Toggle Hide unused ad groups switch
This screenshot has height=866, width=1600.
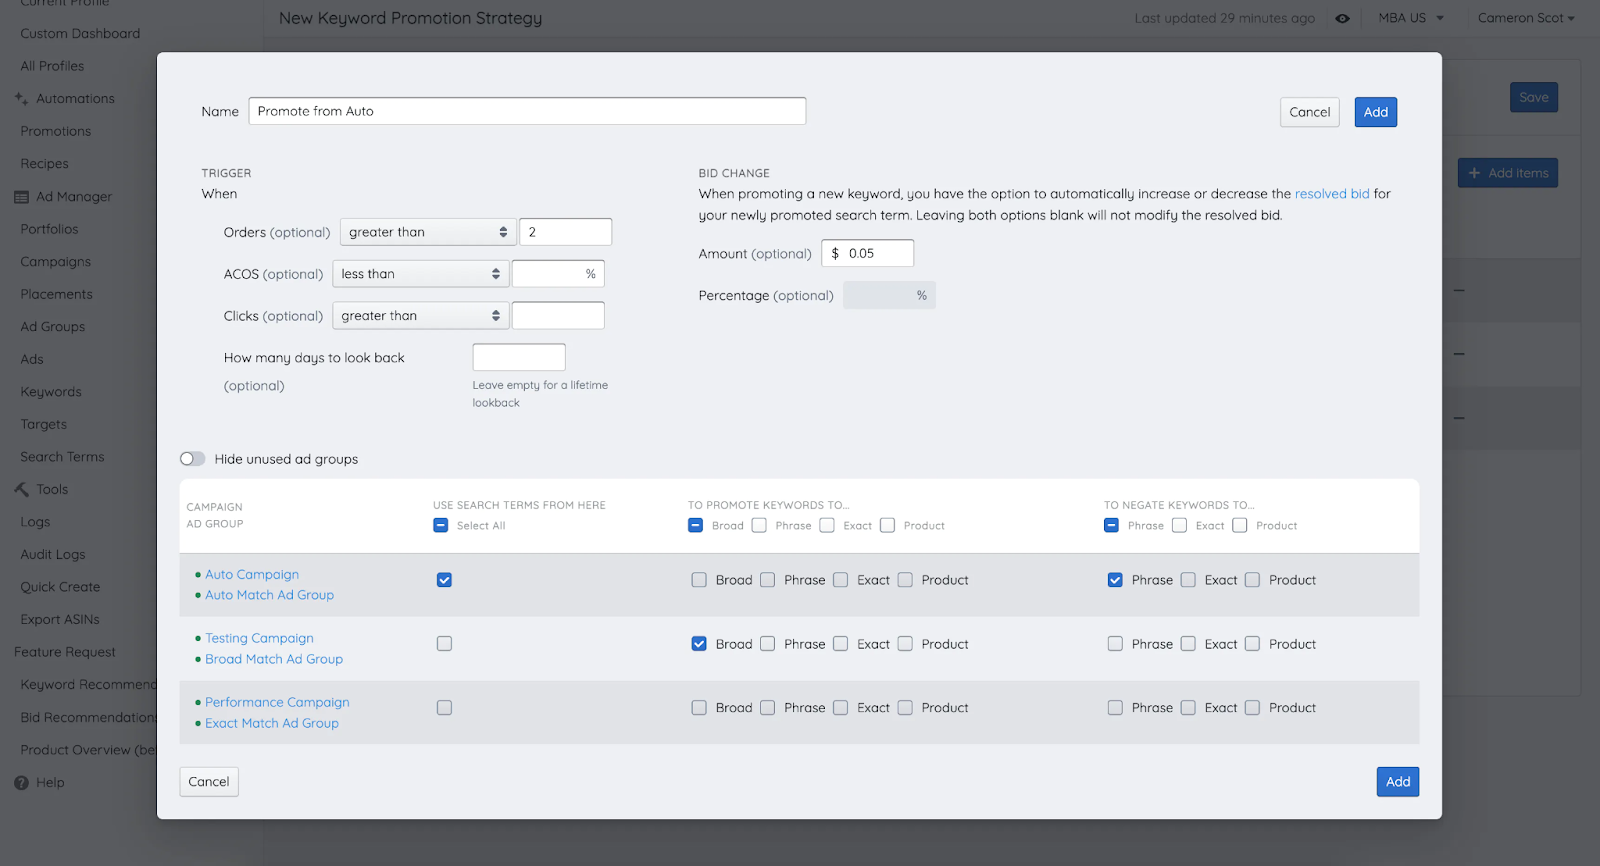pyautogui.click(x=192, y=459)
